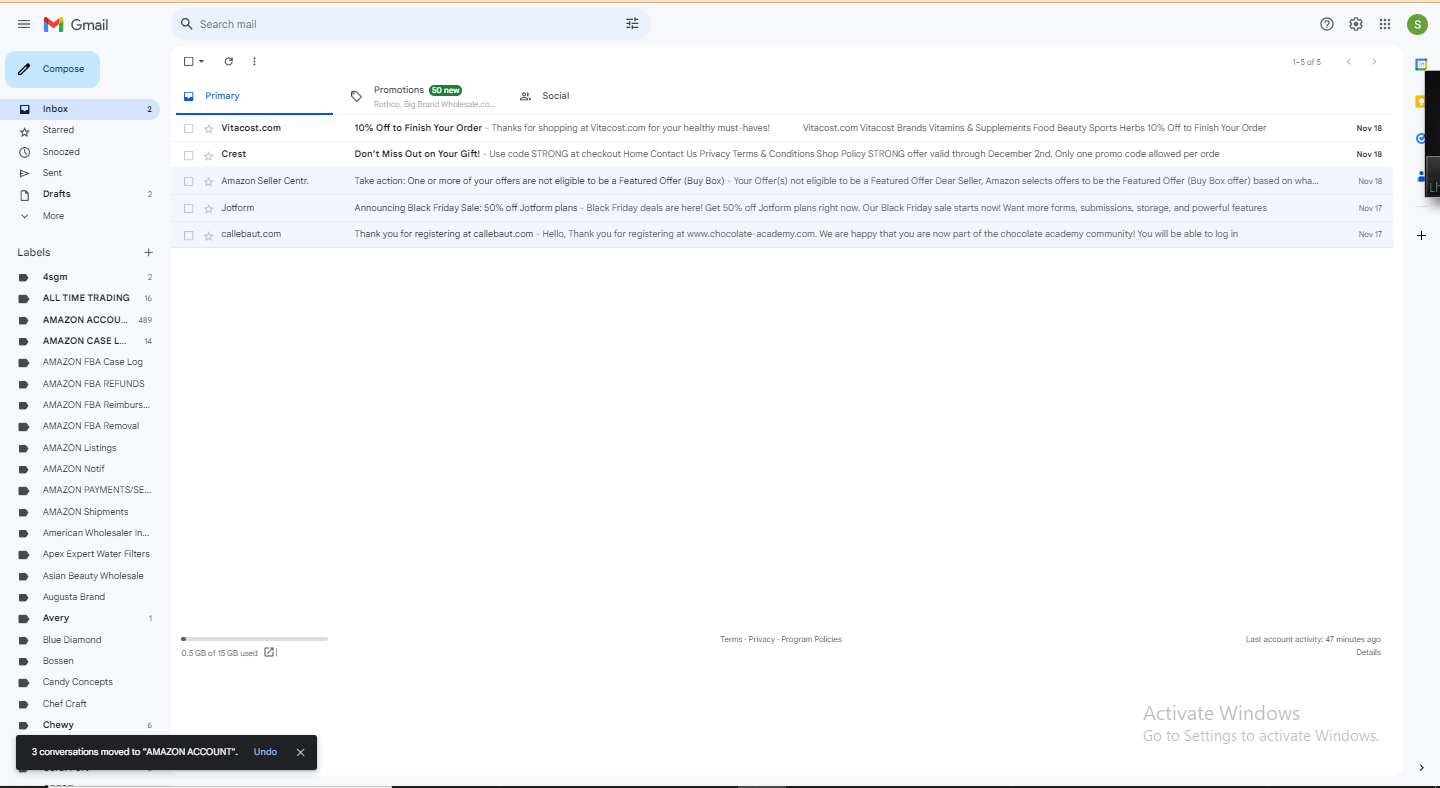Create new label plus icon

(x=149, y=252)
